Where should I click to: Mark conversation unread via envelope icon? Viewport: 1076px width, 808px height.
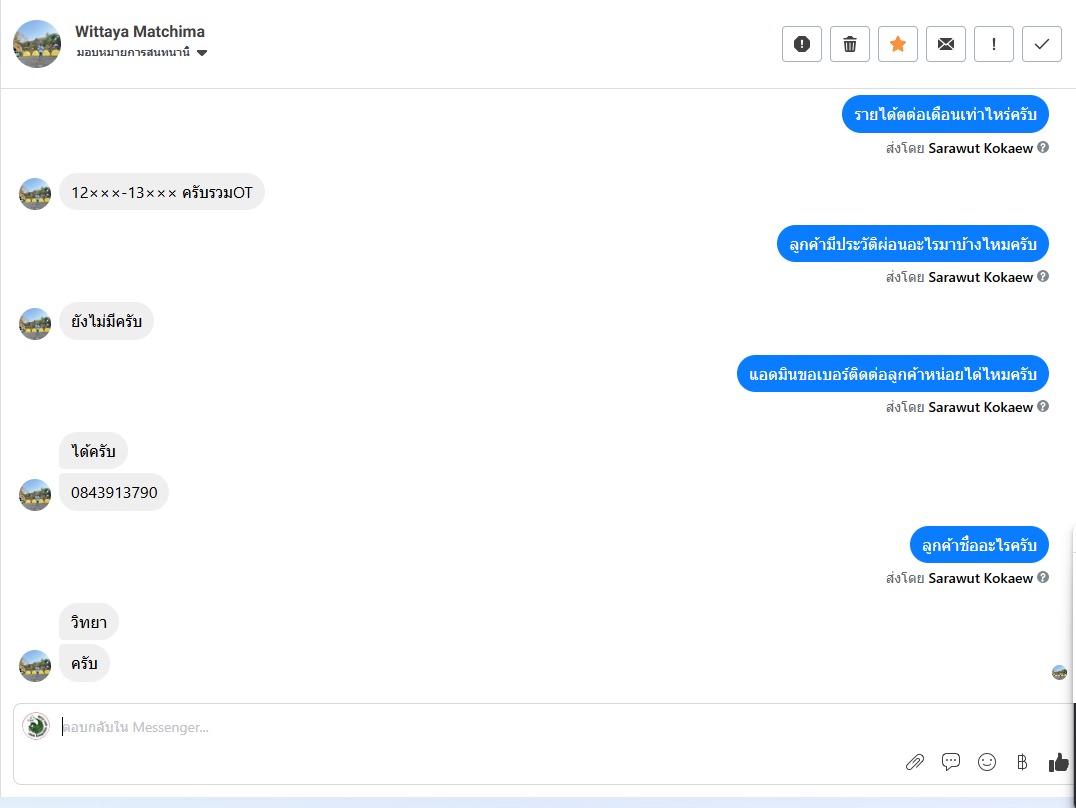[x=946, y=44]
